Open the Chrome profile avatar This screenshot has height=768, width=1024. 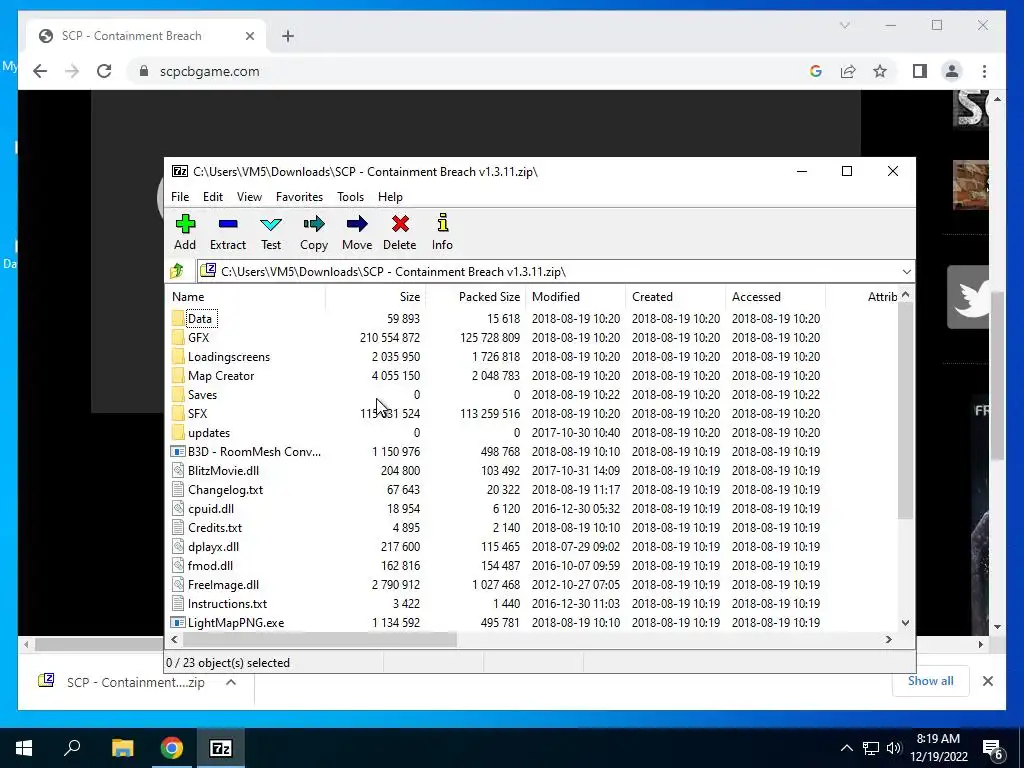click(x=952, y=71)
